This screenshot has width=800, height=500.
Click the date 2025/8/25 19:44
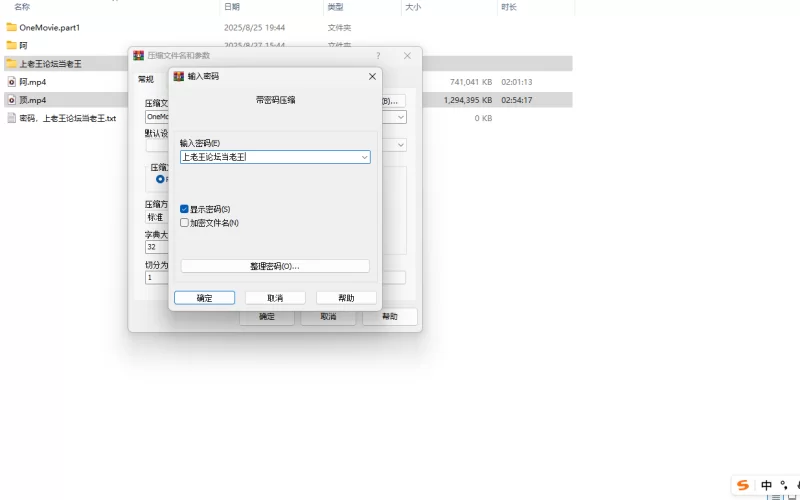(x=254, y=28)
